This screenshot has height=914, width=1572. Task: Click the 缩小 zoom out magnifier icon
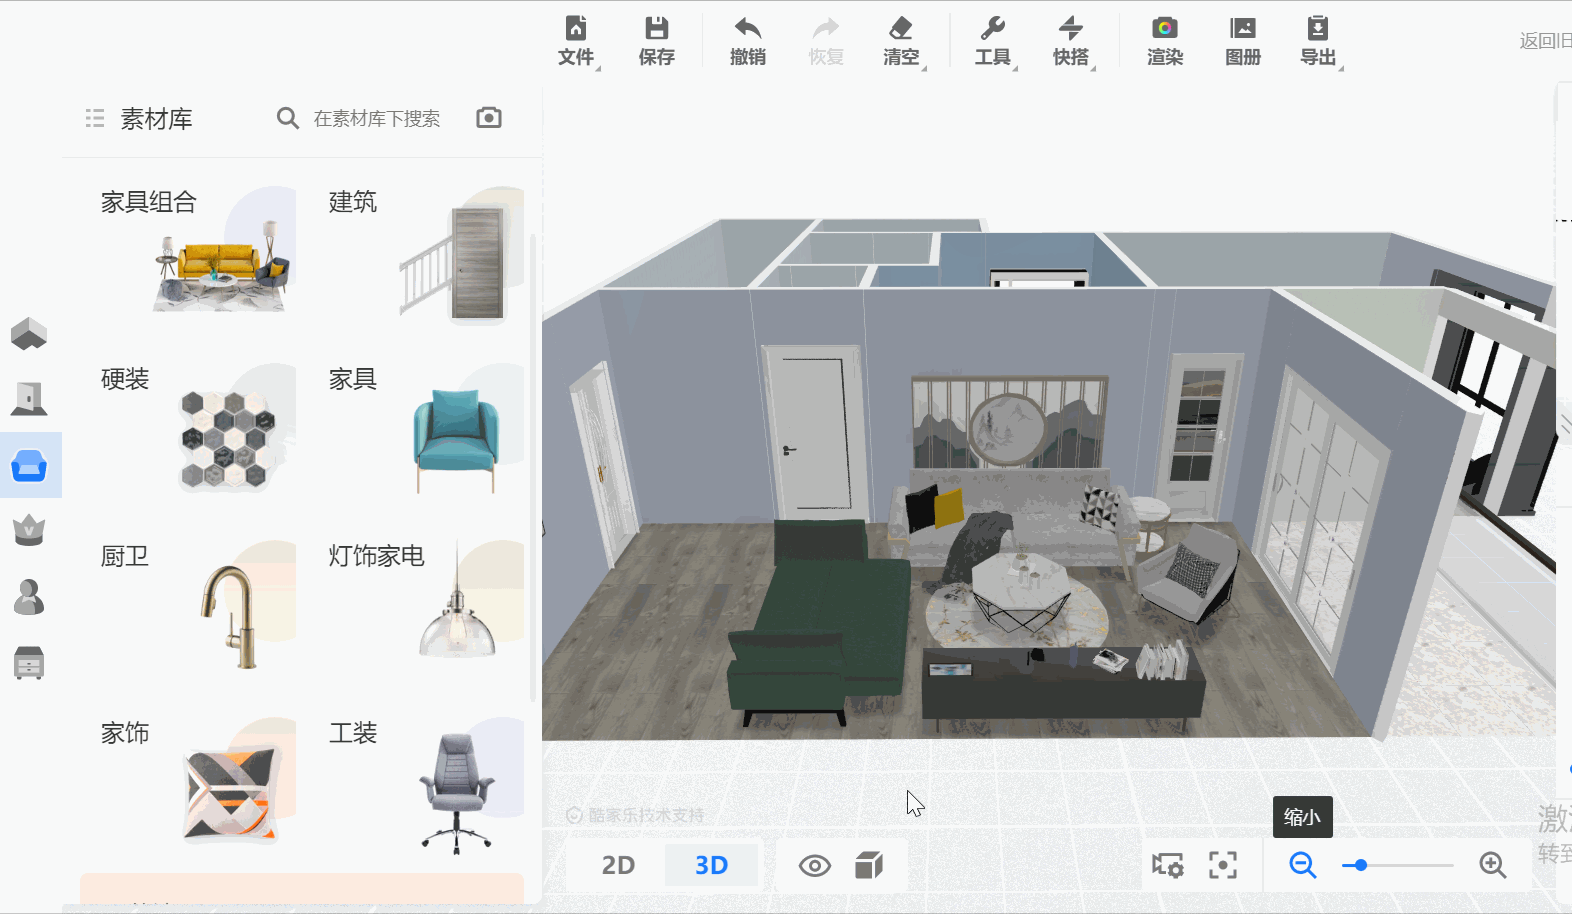(x=1302, y=865)
